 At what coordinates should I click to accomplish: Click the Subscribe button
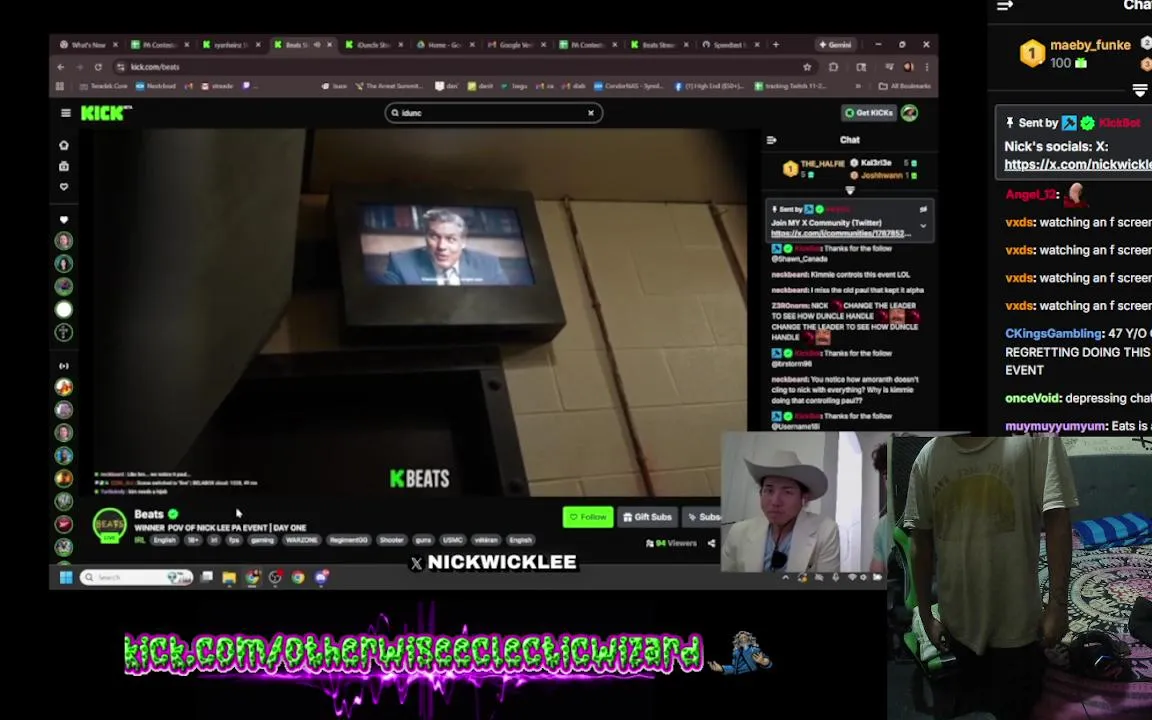click(x=702, y=517)
